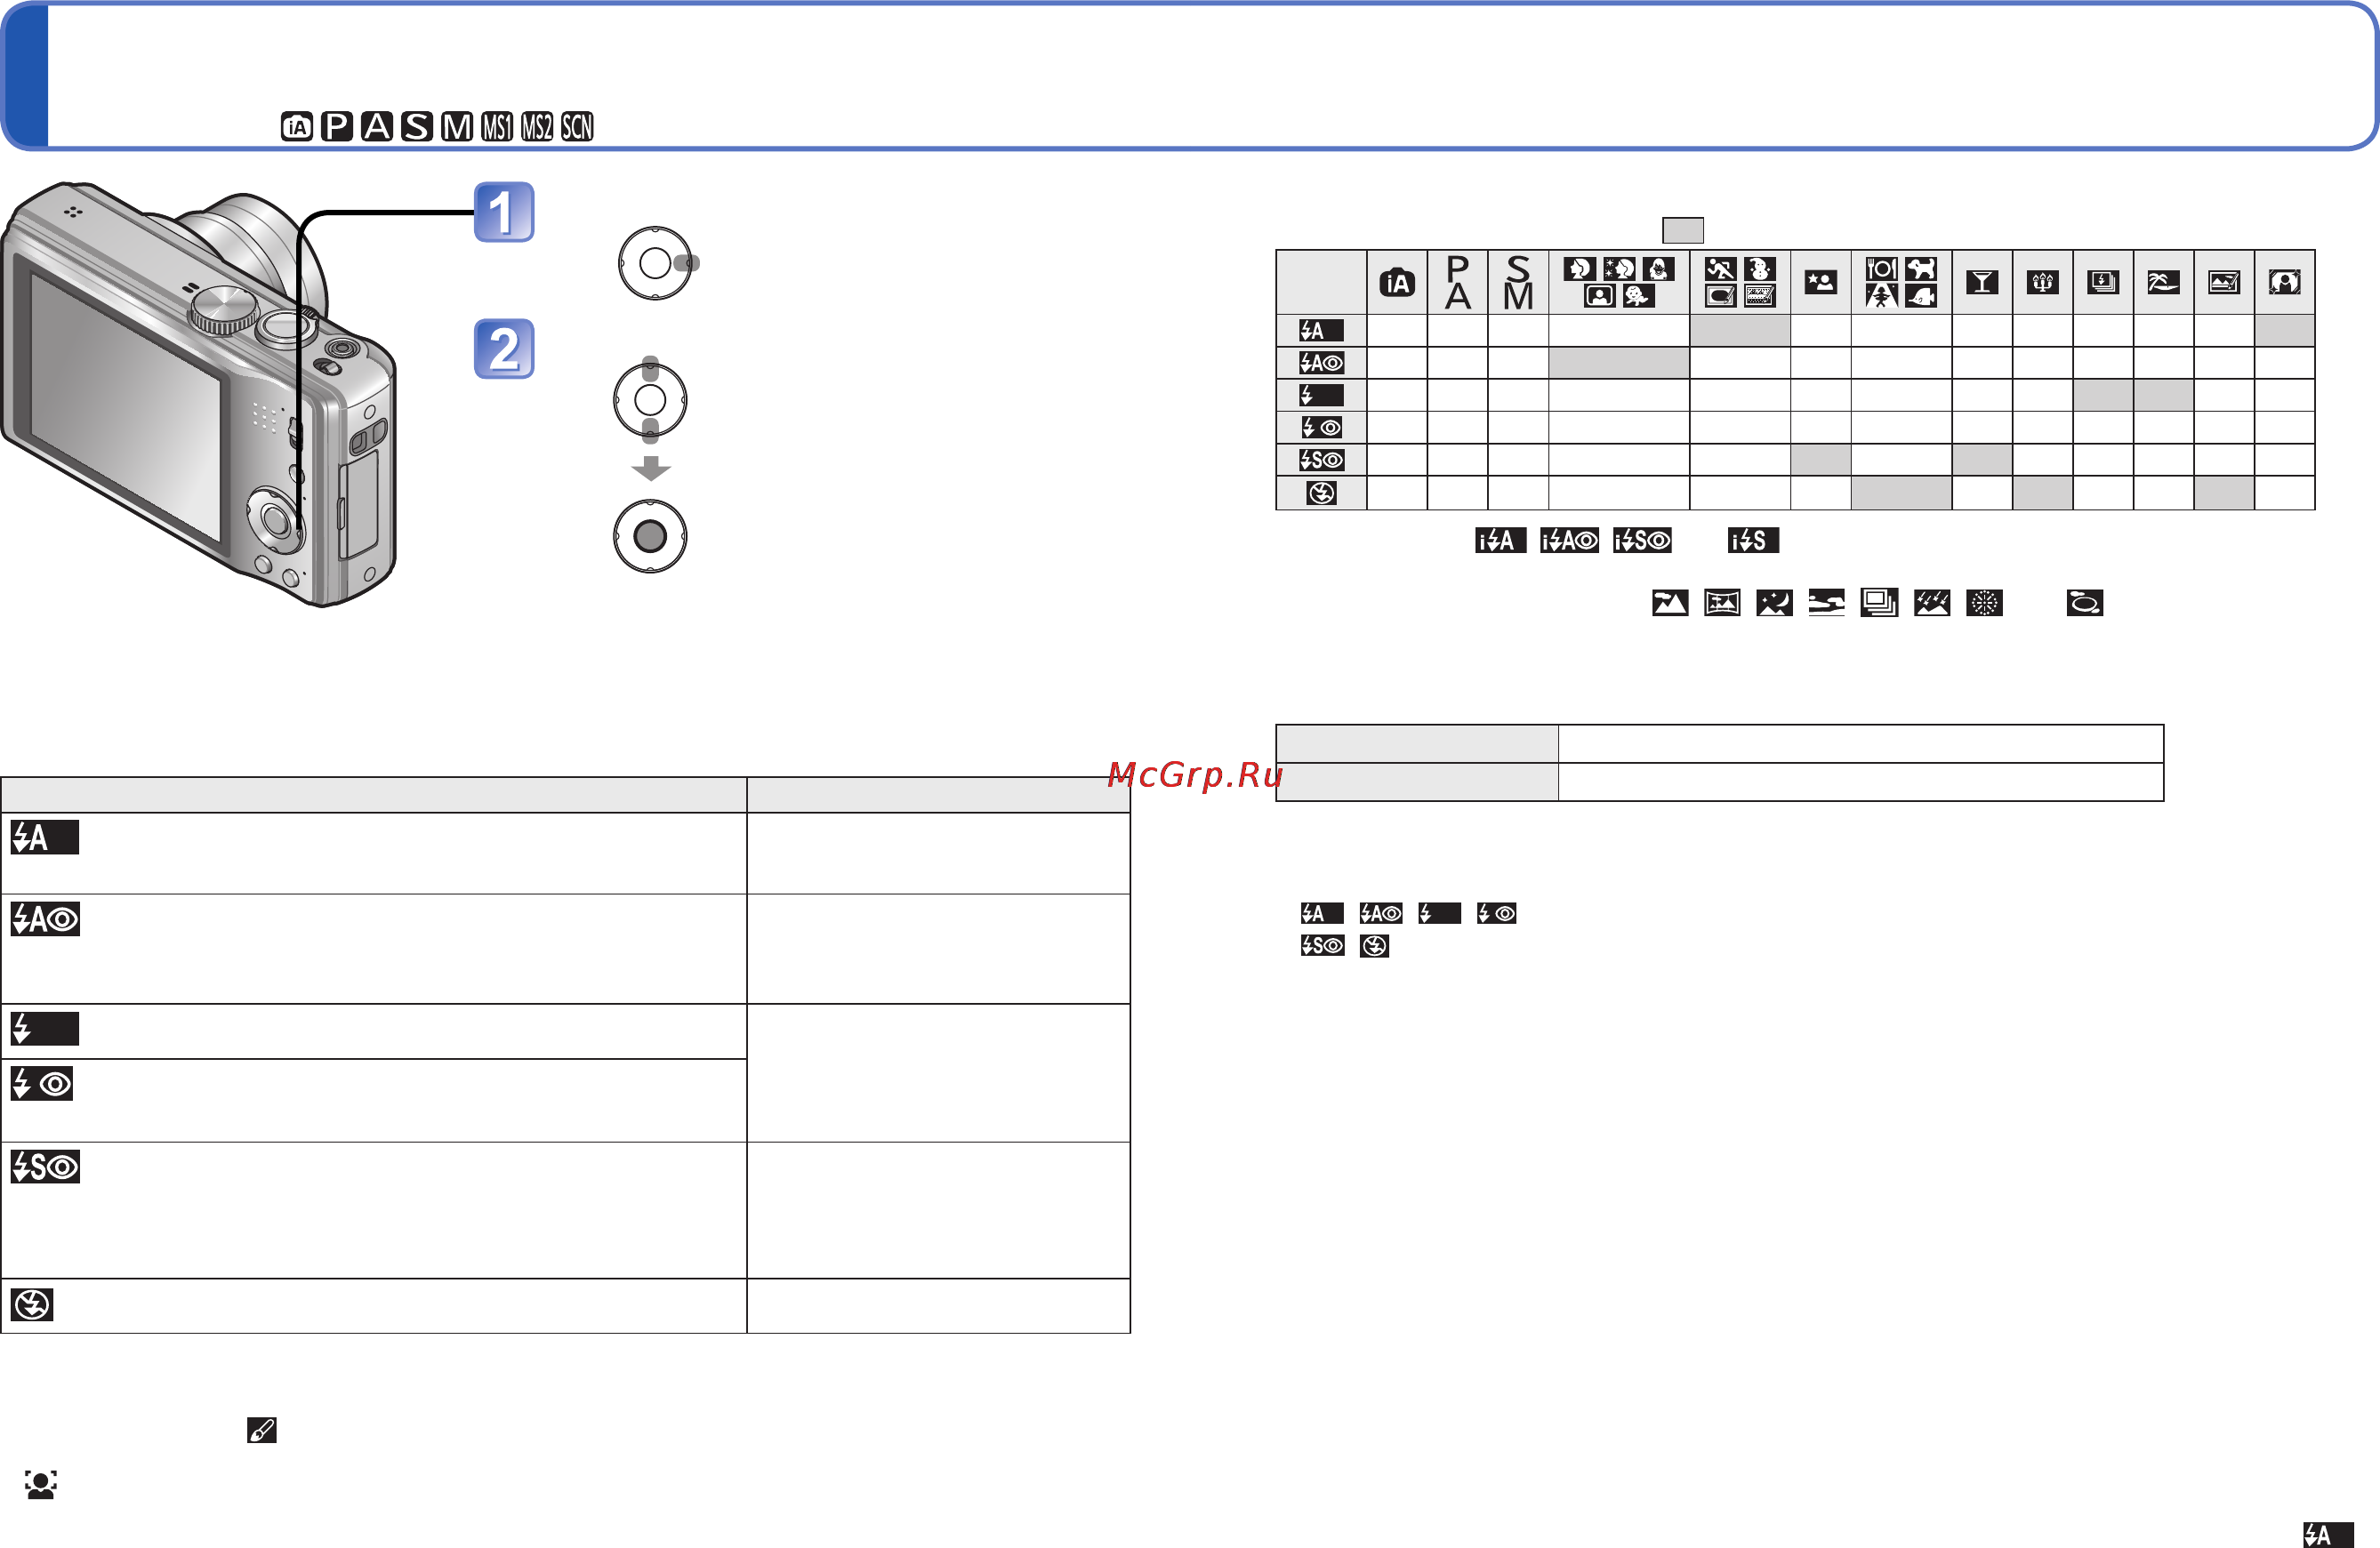Click the brush icon below the left table
Image resolution: width=2380 pixels, height=1548 pixels.
click(262, 1430)
